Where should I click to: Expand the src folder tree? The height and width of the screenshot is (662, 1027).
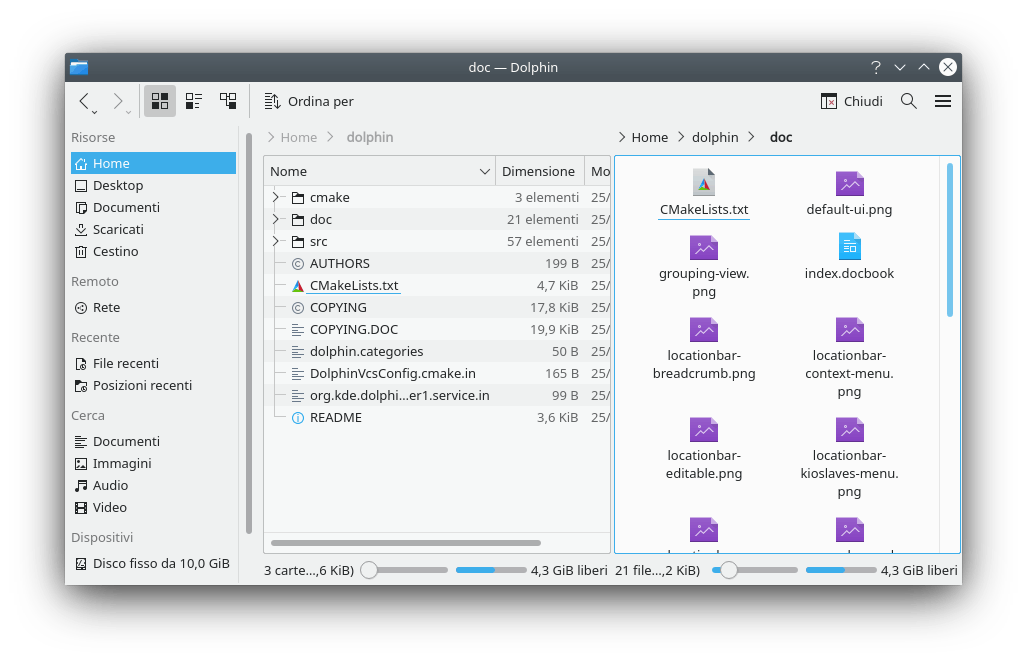(x=276, y=241)
